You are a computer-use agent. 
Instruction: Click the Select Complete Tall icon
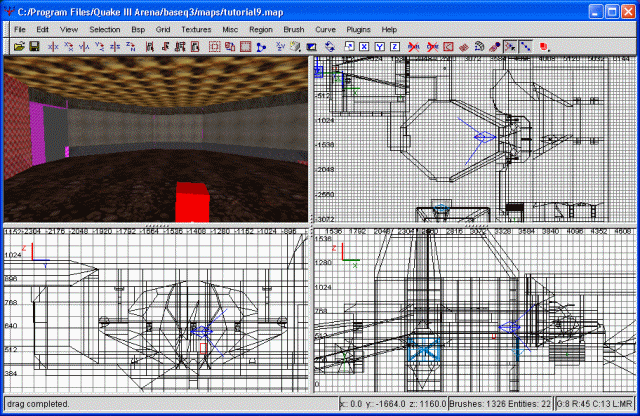click(149, 47)
